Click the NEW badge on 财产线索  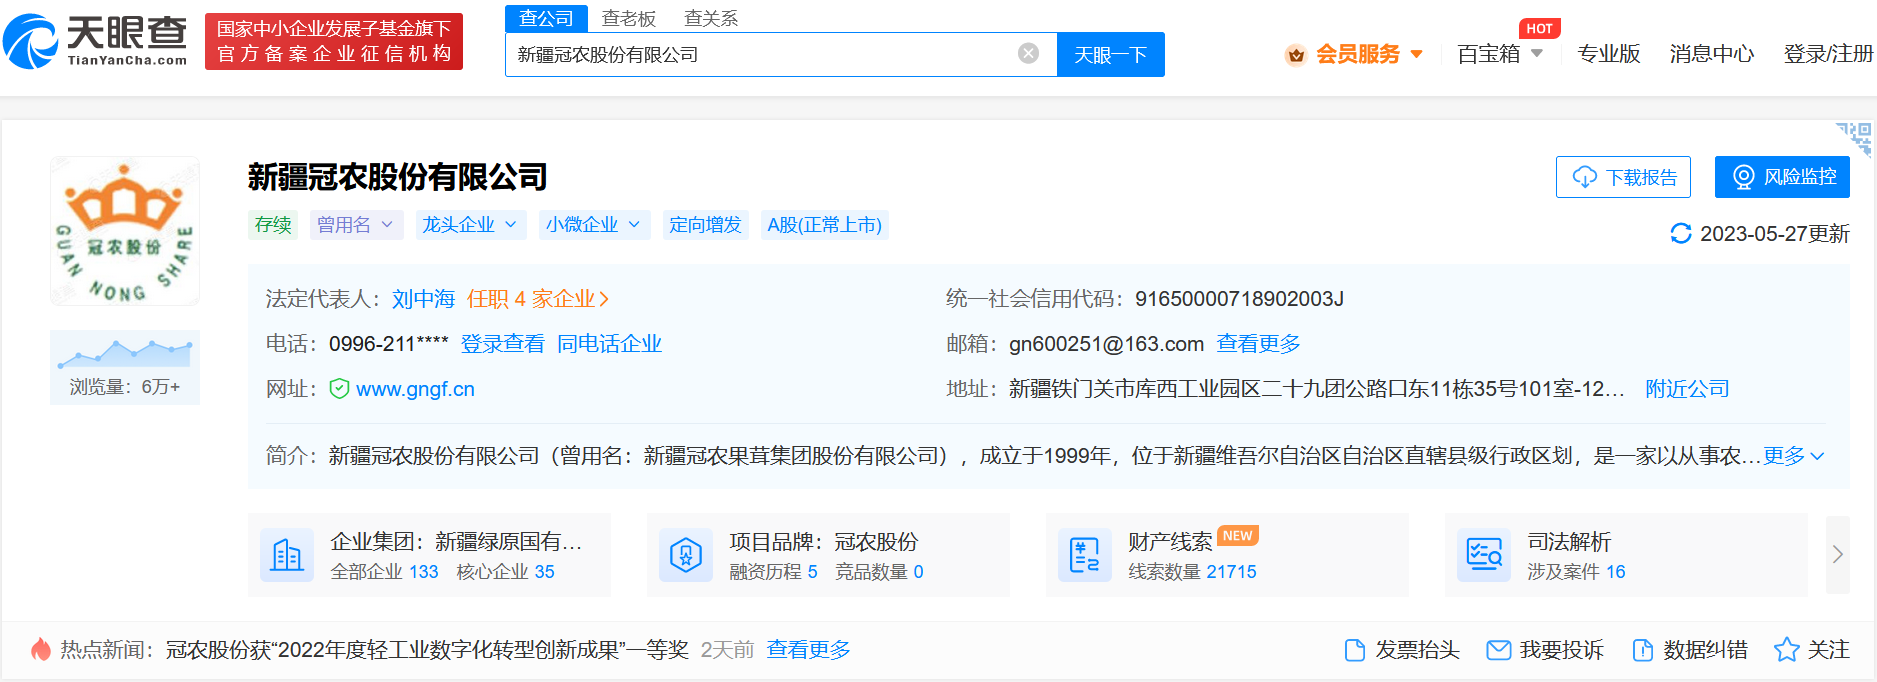(x=1238, y=536)
